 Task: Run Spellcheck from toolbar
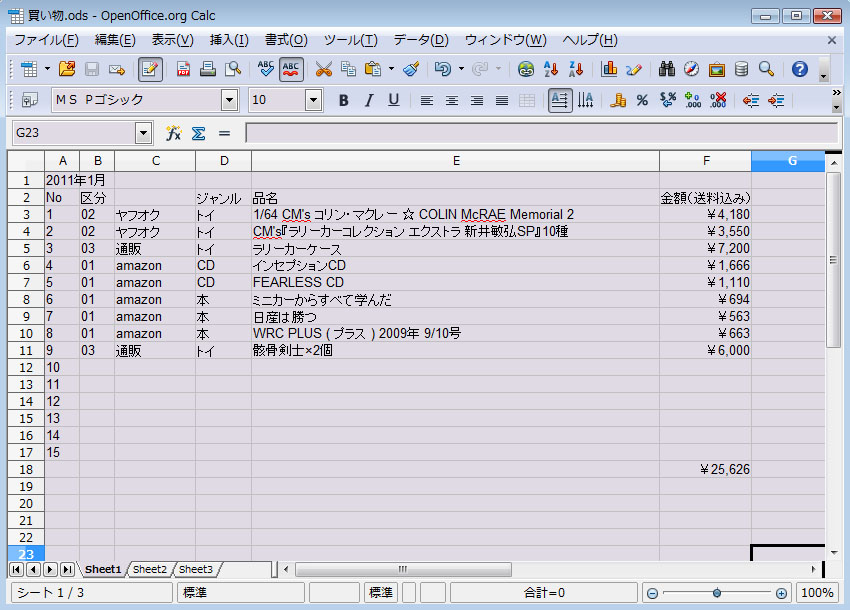[265, 69]
